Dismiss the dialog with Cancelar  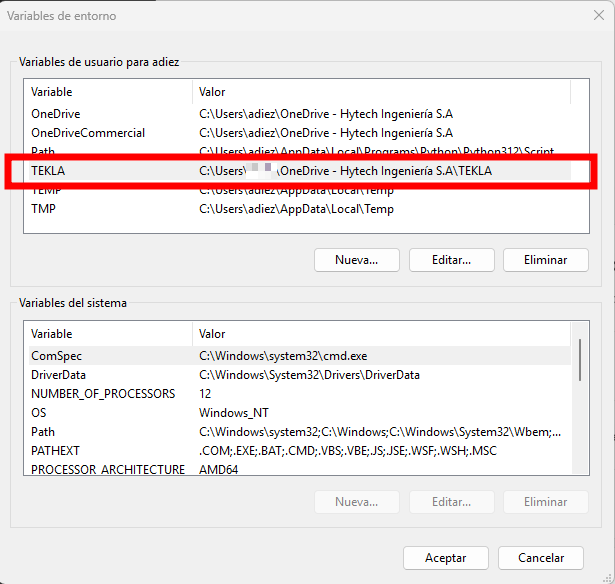pos(541,558)
